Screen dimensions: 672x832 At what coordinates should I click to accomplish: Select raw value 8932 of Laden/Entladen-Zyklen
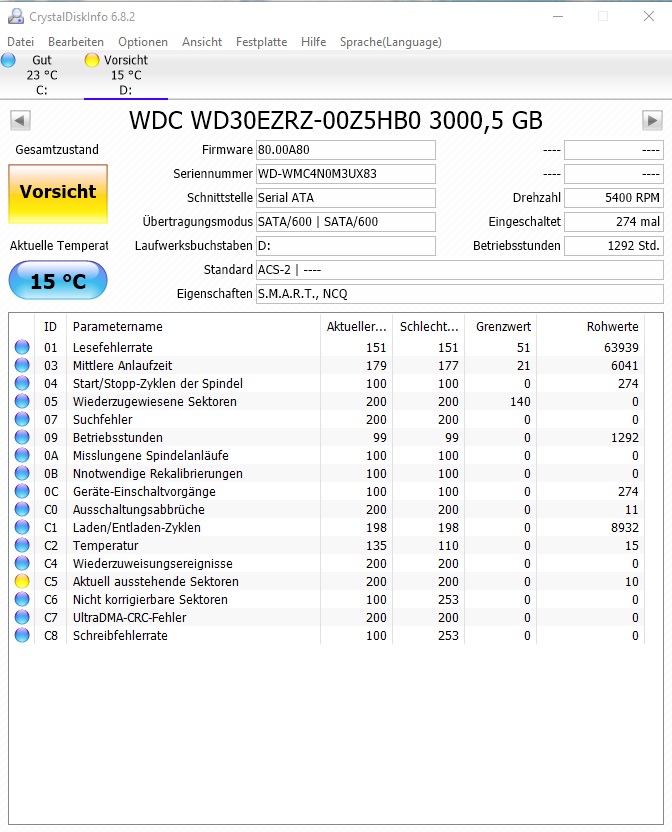click(625, 527)
